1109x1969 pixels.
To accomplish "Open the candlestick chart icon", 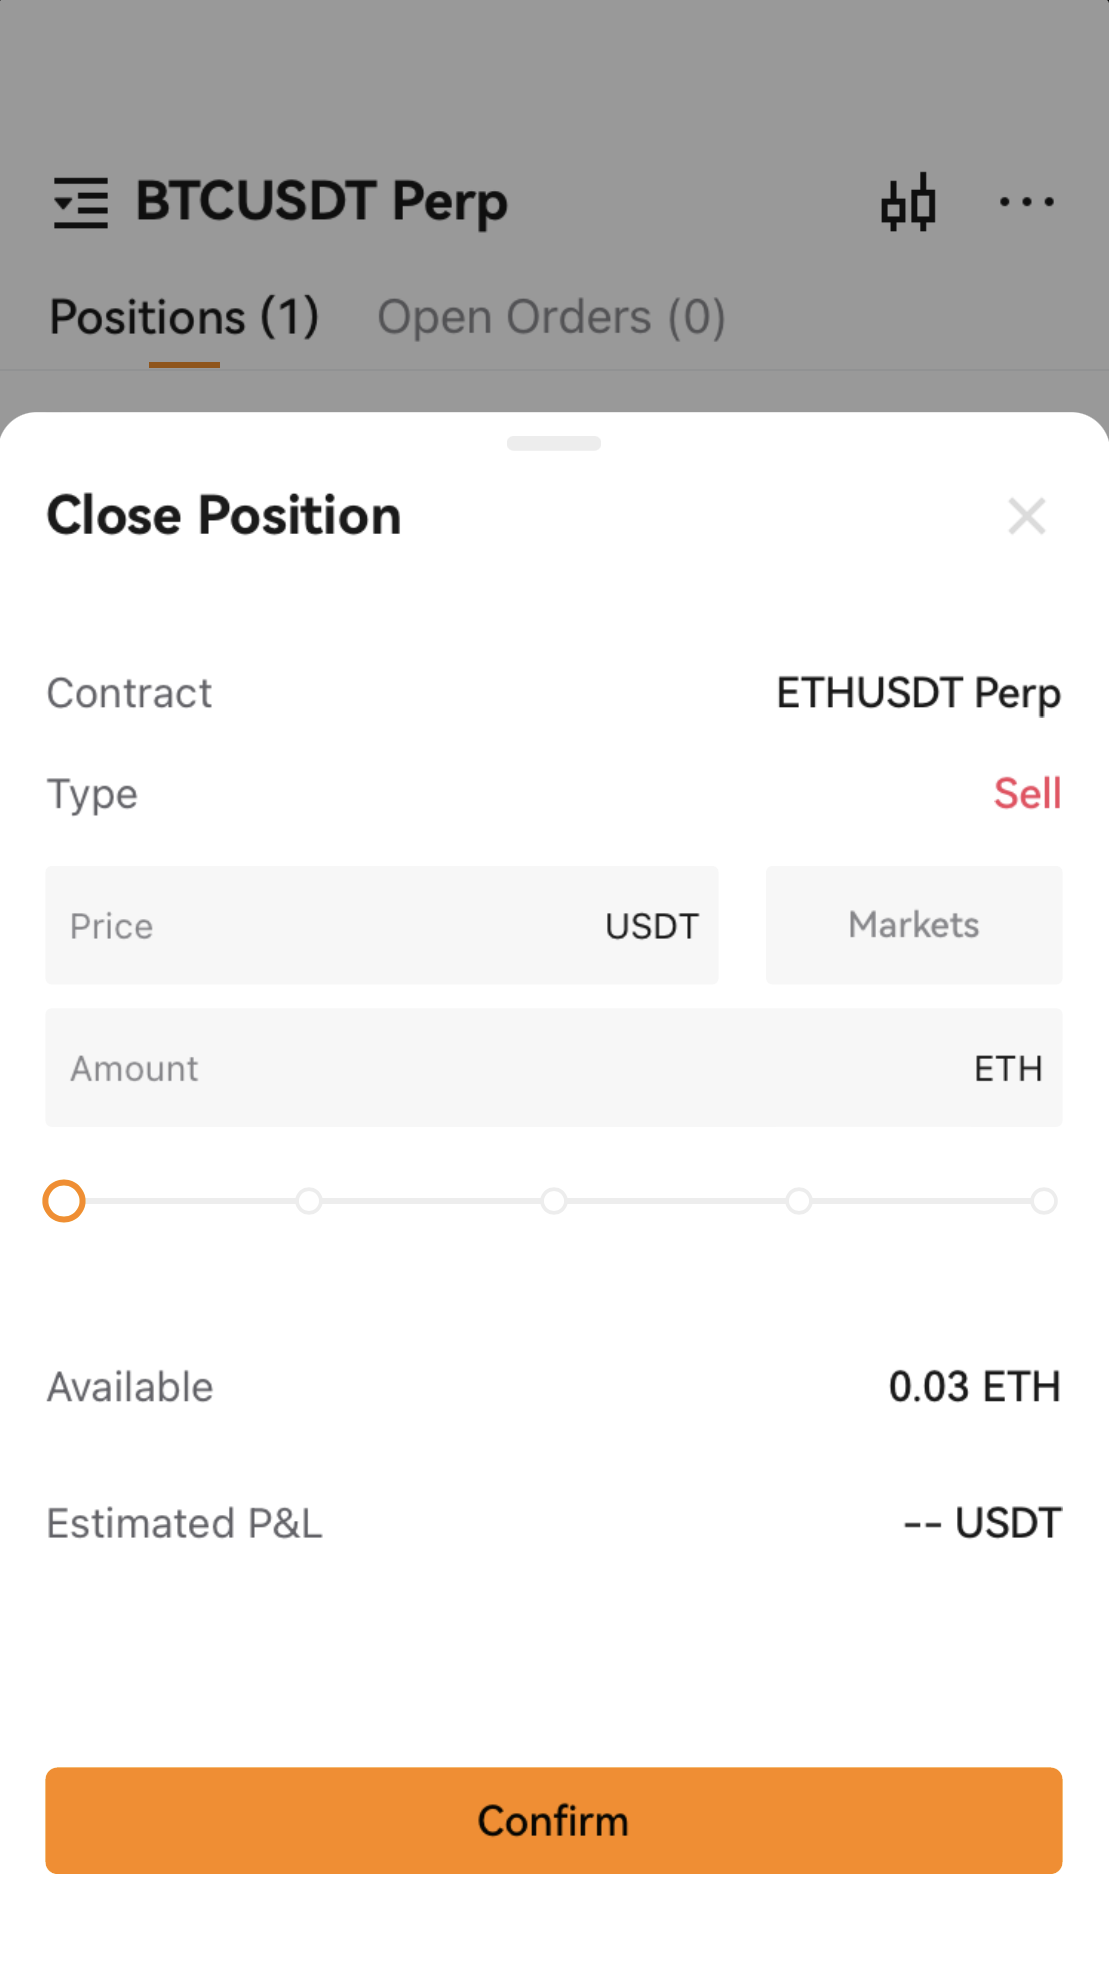I will 908,202.
